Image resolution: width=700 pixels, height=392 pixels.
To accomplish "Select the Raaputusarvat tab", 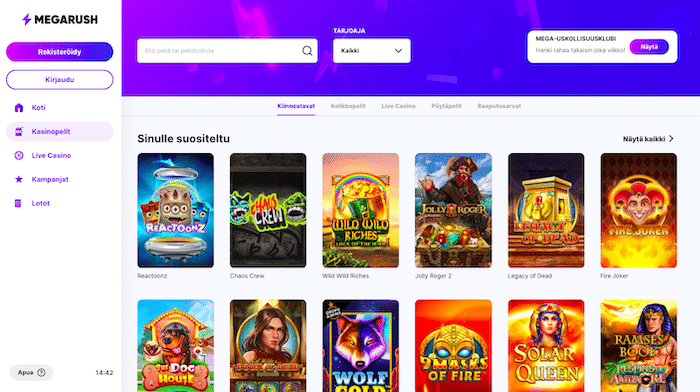I will (x=499, y=106).
